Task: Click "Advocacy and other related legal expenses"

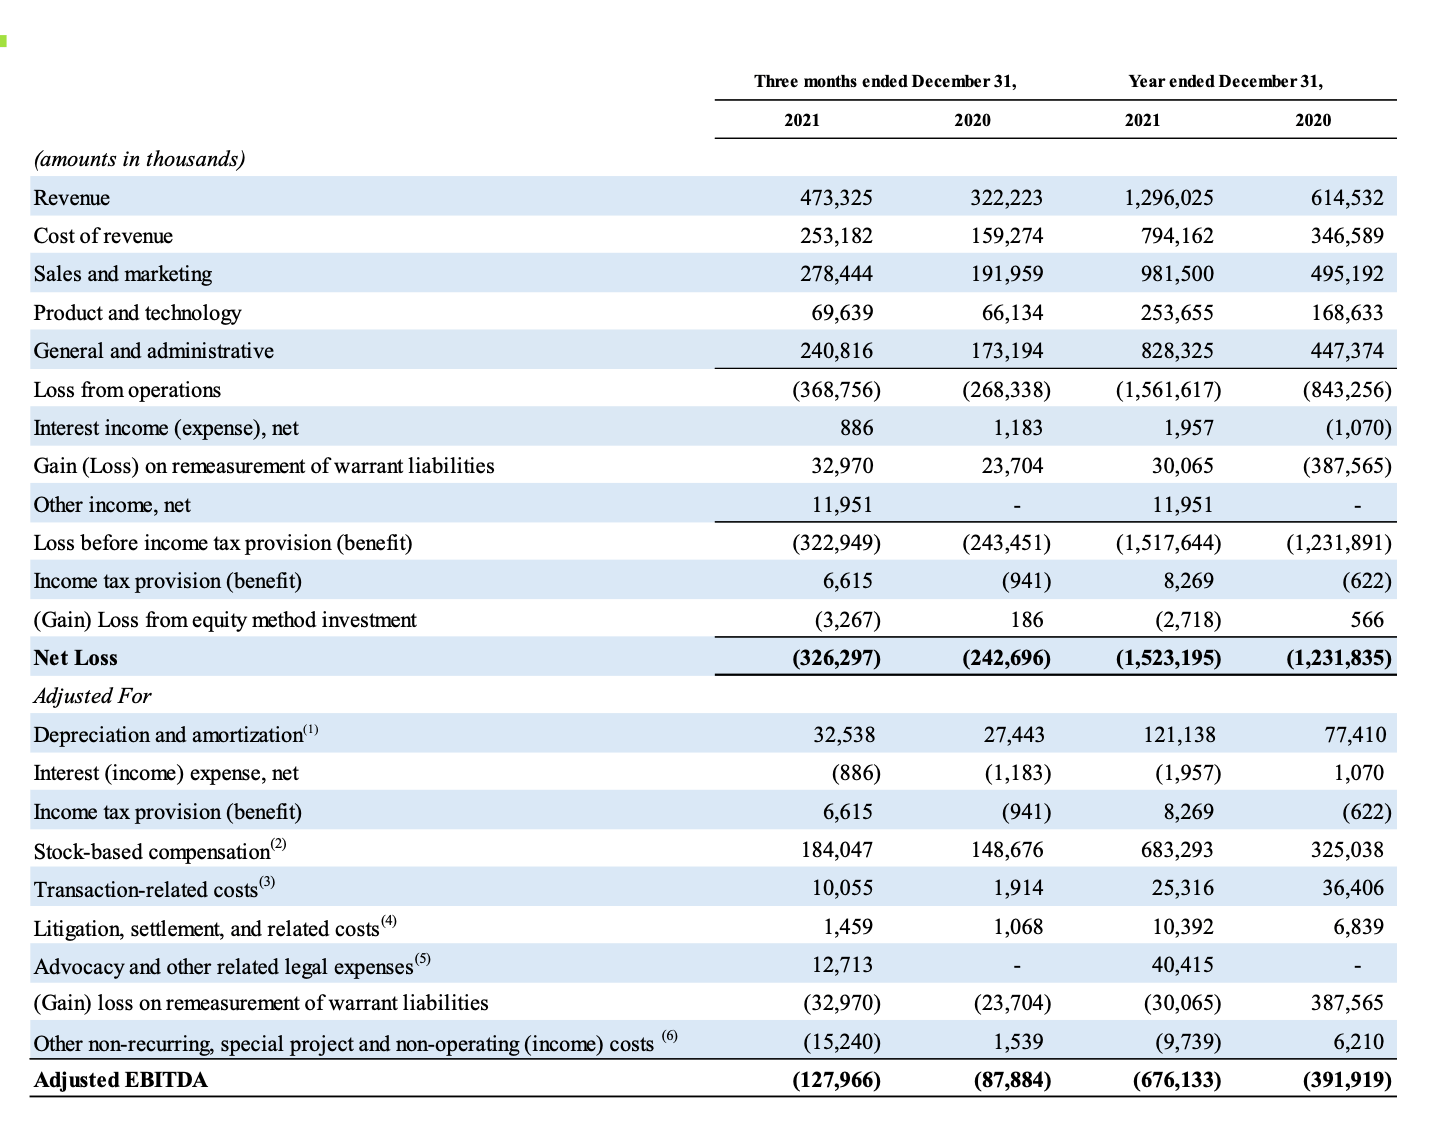Action: (x=223, y=967)
